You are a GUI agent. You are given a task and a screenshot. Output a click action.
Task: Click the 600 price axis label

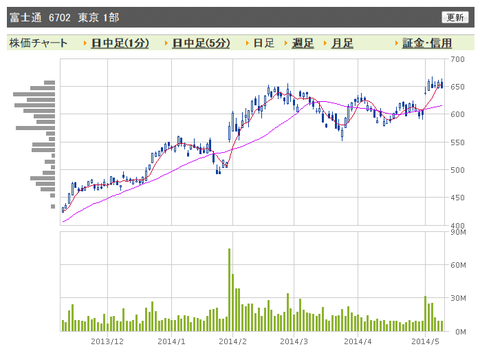pos(457,114)
